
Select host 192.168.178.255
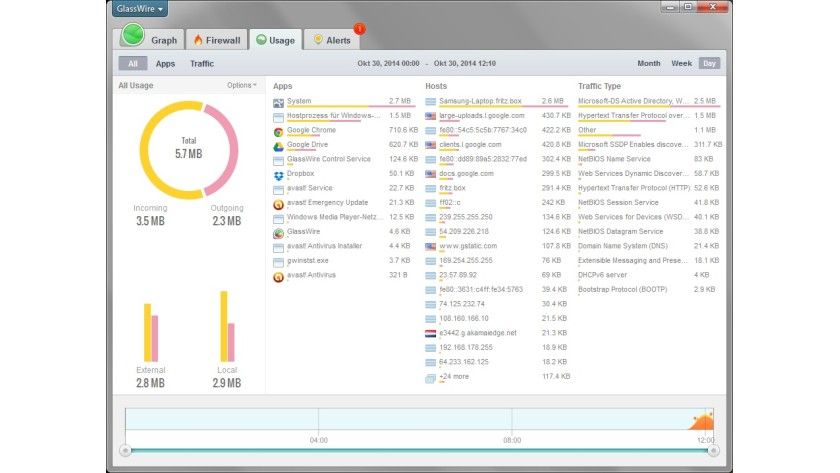pos(466,347)
